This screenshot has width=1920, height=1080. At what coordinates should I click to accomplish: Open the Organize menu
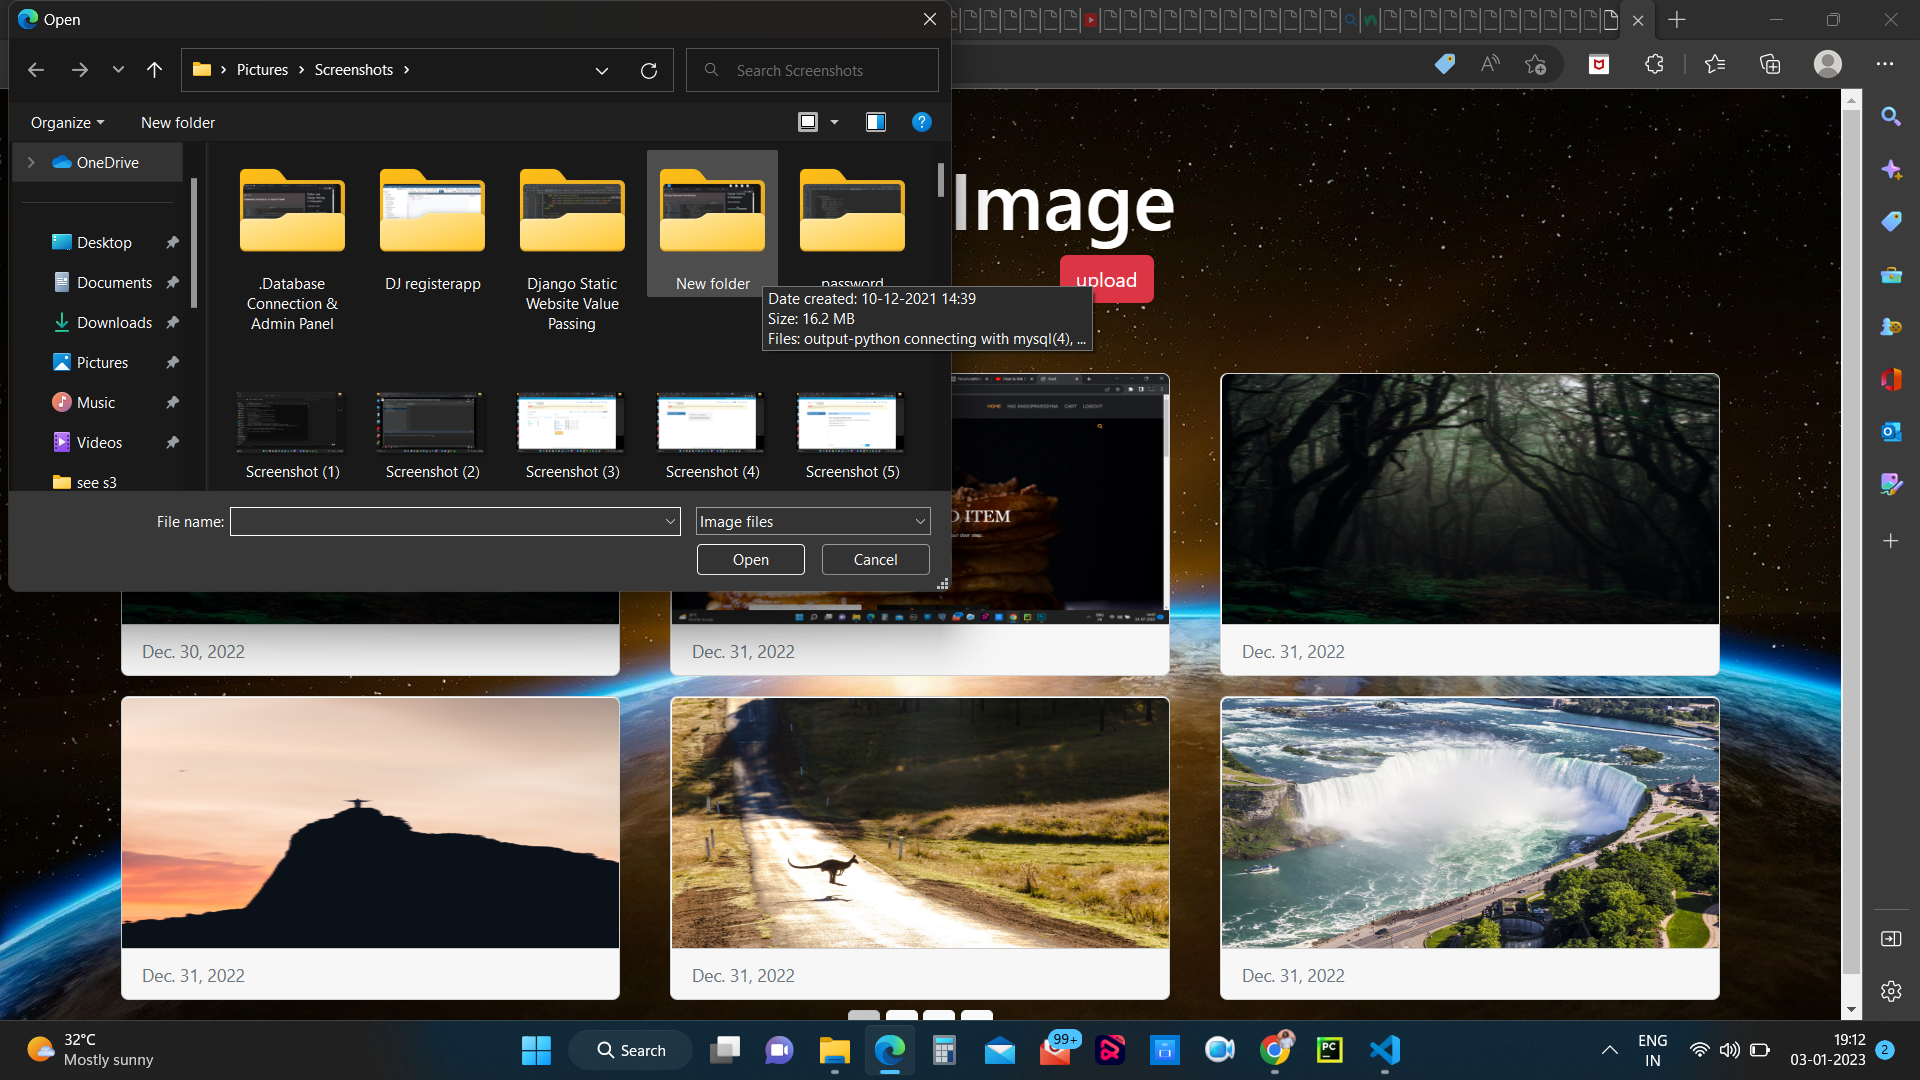pyautogui.click(x=67, y=122)
